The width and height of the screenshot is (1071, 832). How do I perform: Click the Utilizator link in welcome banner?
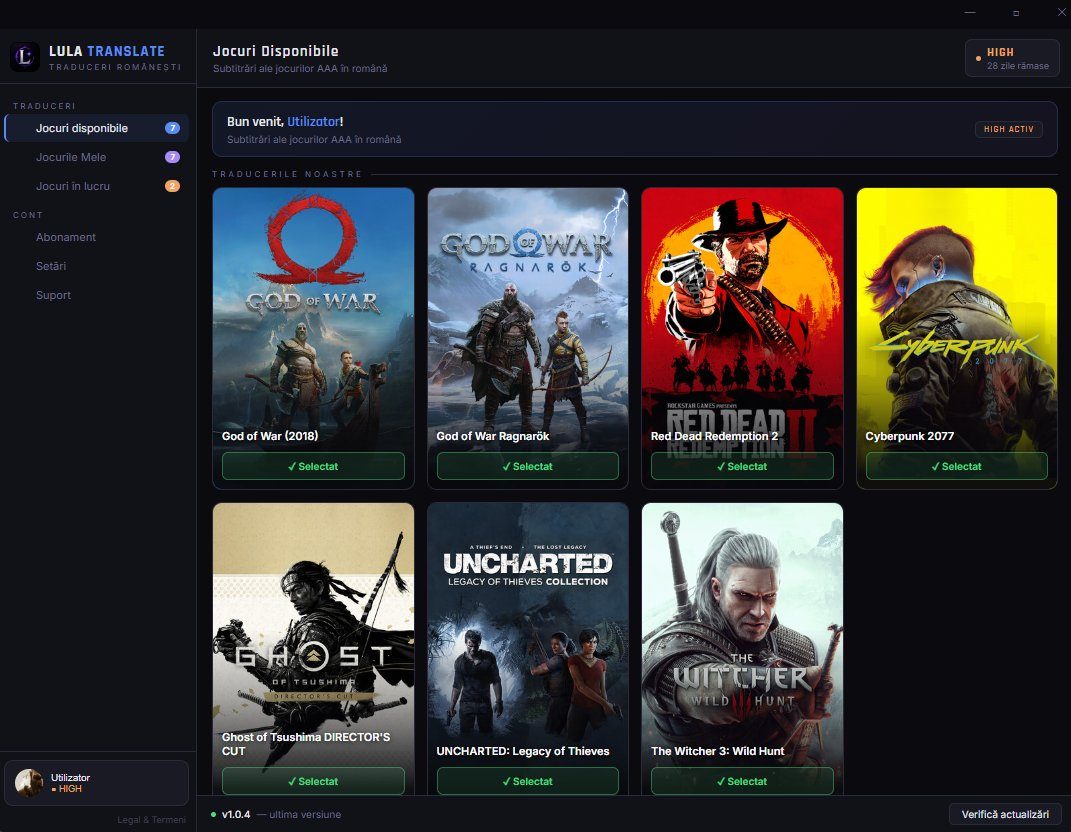click(313, 122)
